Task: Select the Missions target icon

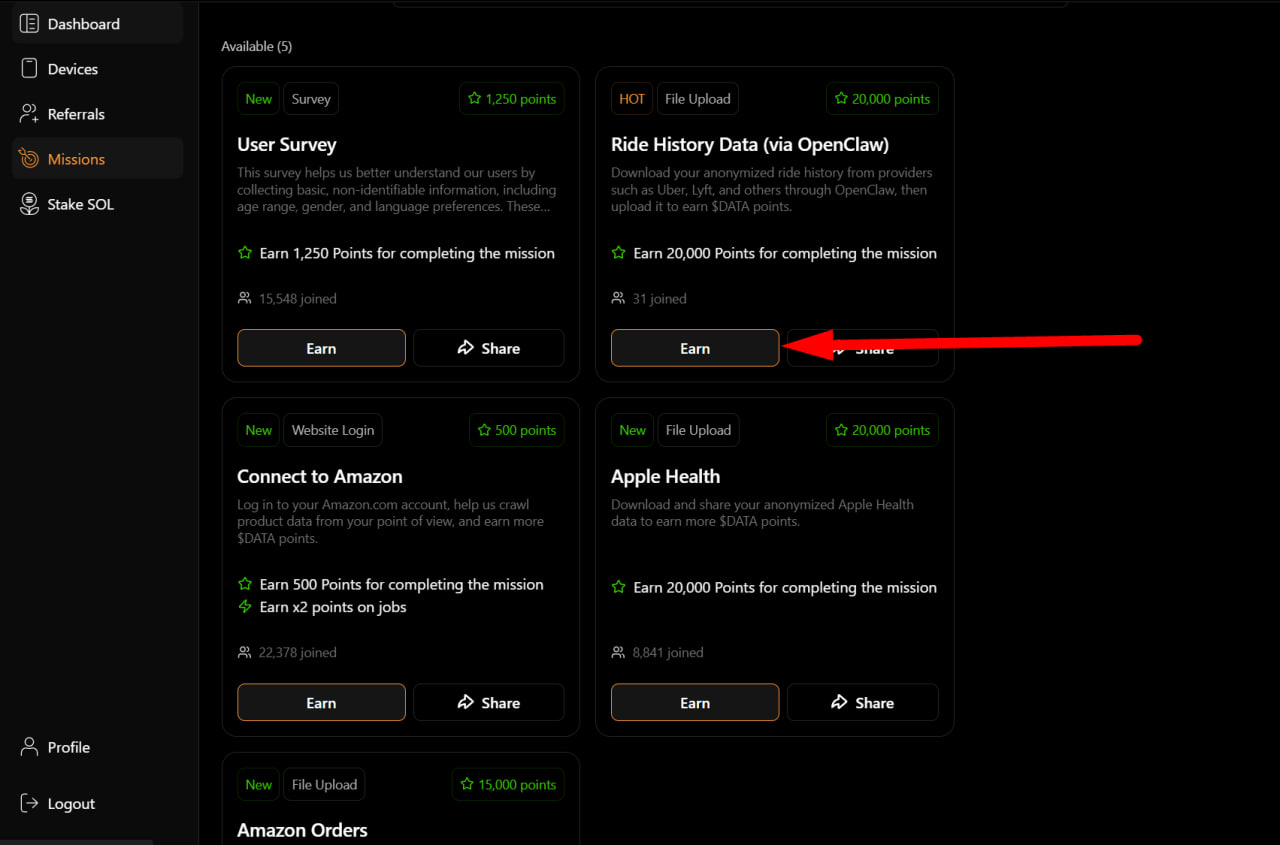Action: click(x=29, y=159)
